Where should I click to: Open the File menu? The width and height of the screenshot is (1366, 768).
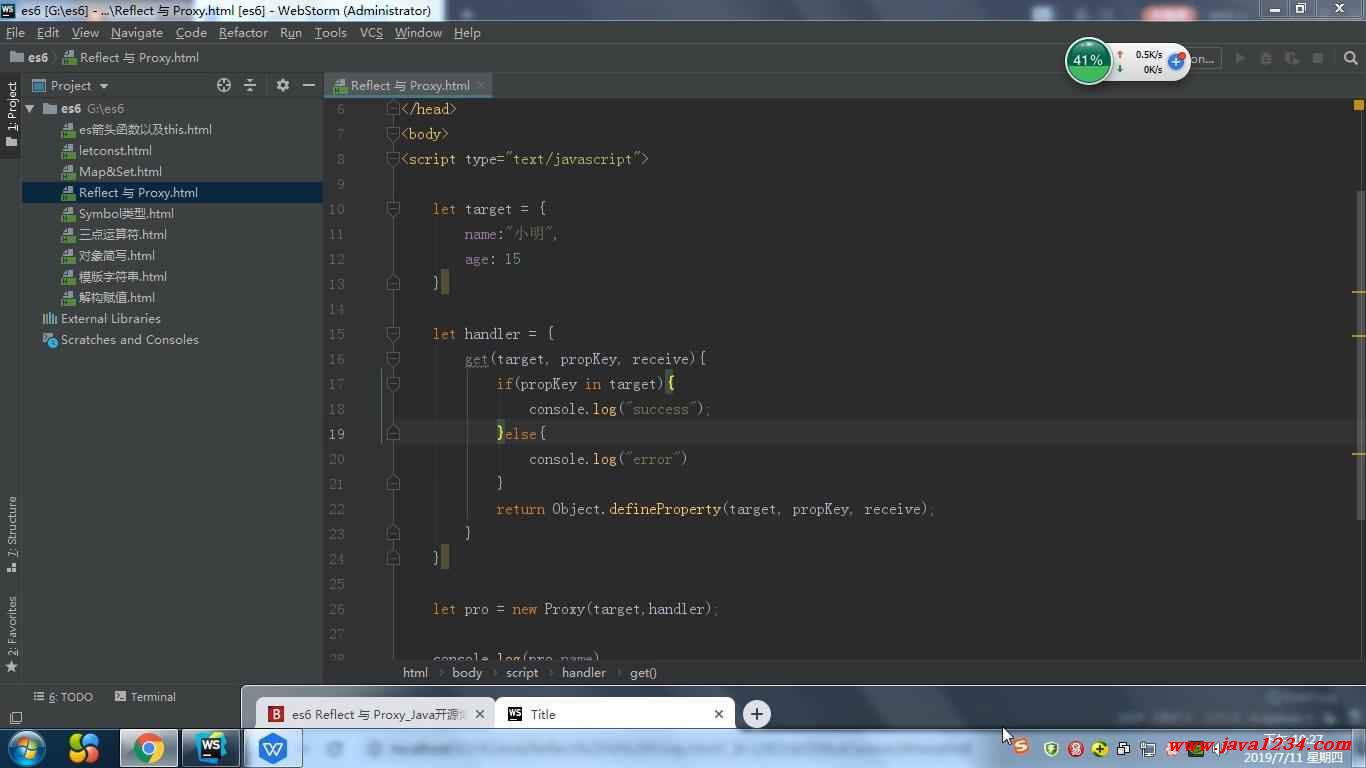click(x=15, y=33)
